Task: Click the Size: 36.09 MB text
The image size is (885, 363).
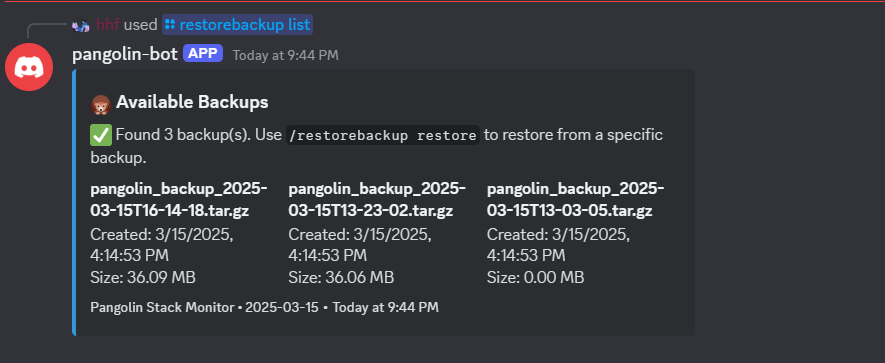Action: (x=143, y=278)
